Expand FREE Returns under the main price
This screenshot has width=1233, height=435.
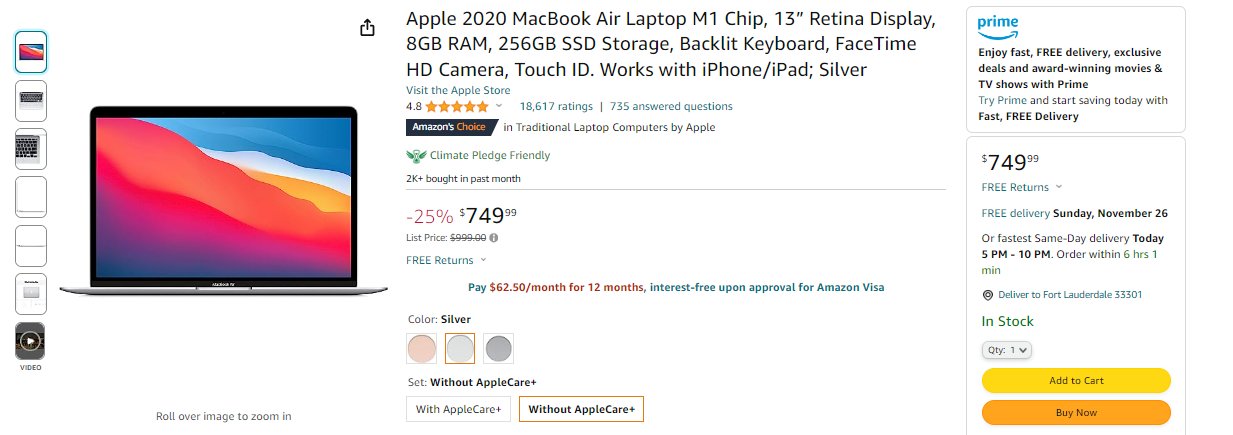tap(445, 260)
